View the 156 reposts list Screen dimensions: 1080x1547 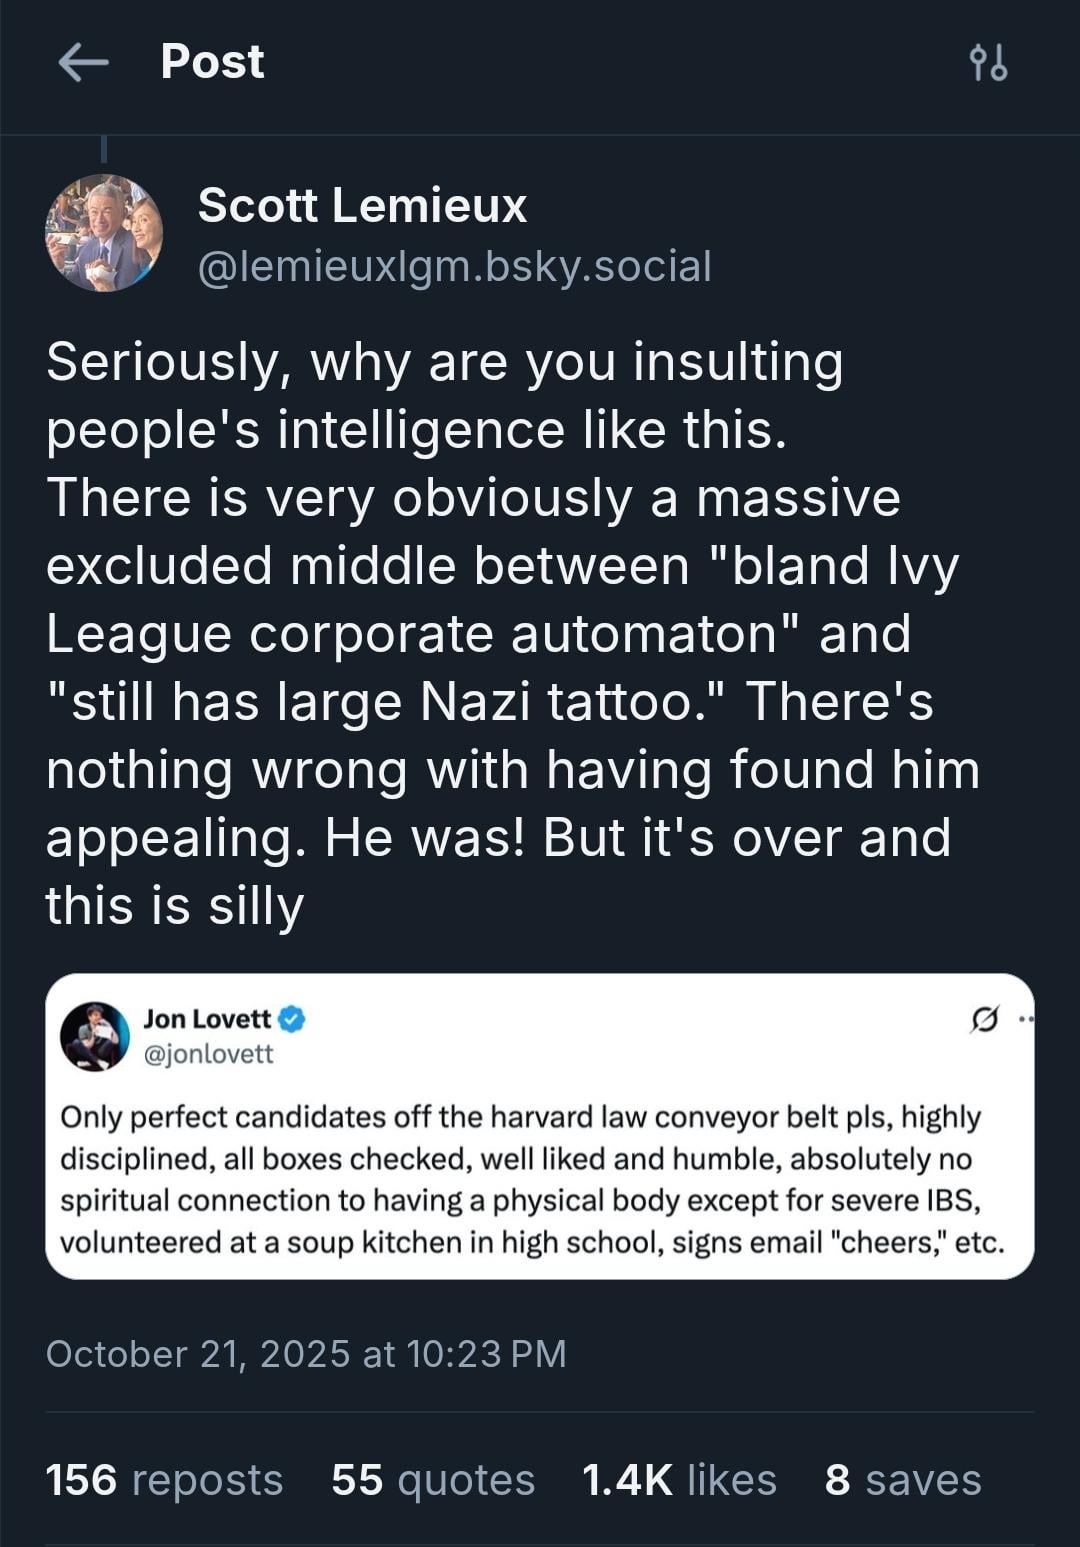164,1480
